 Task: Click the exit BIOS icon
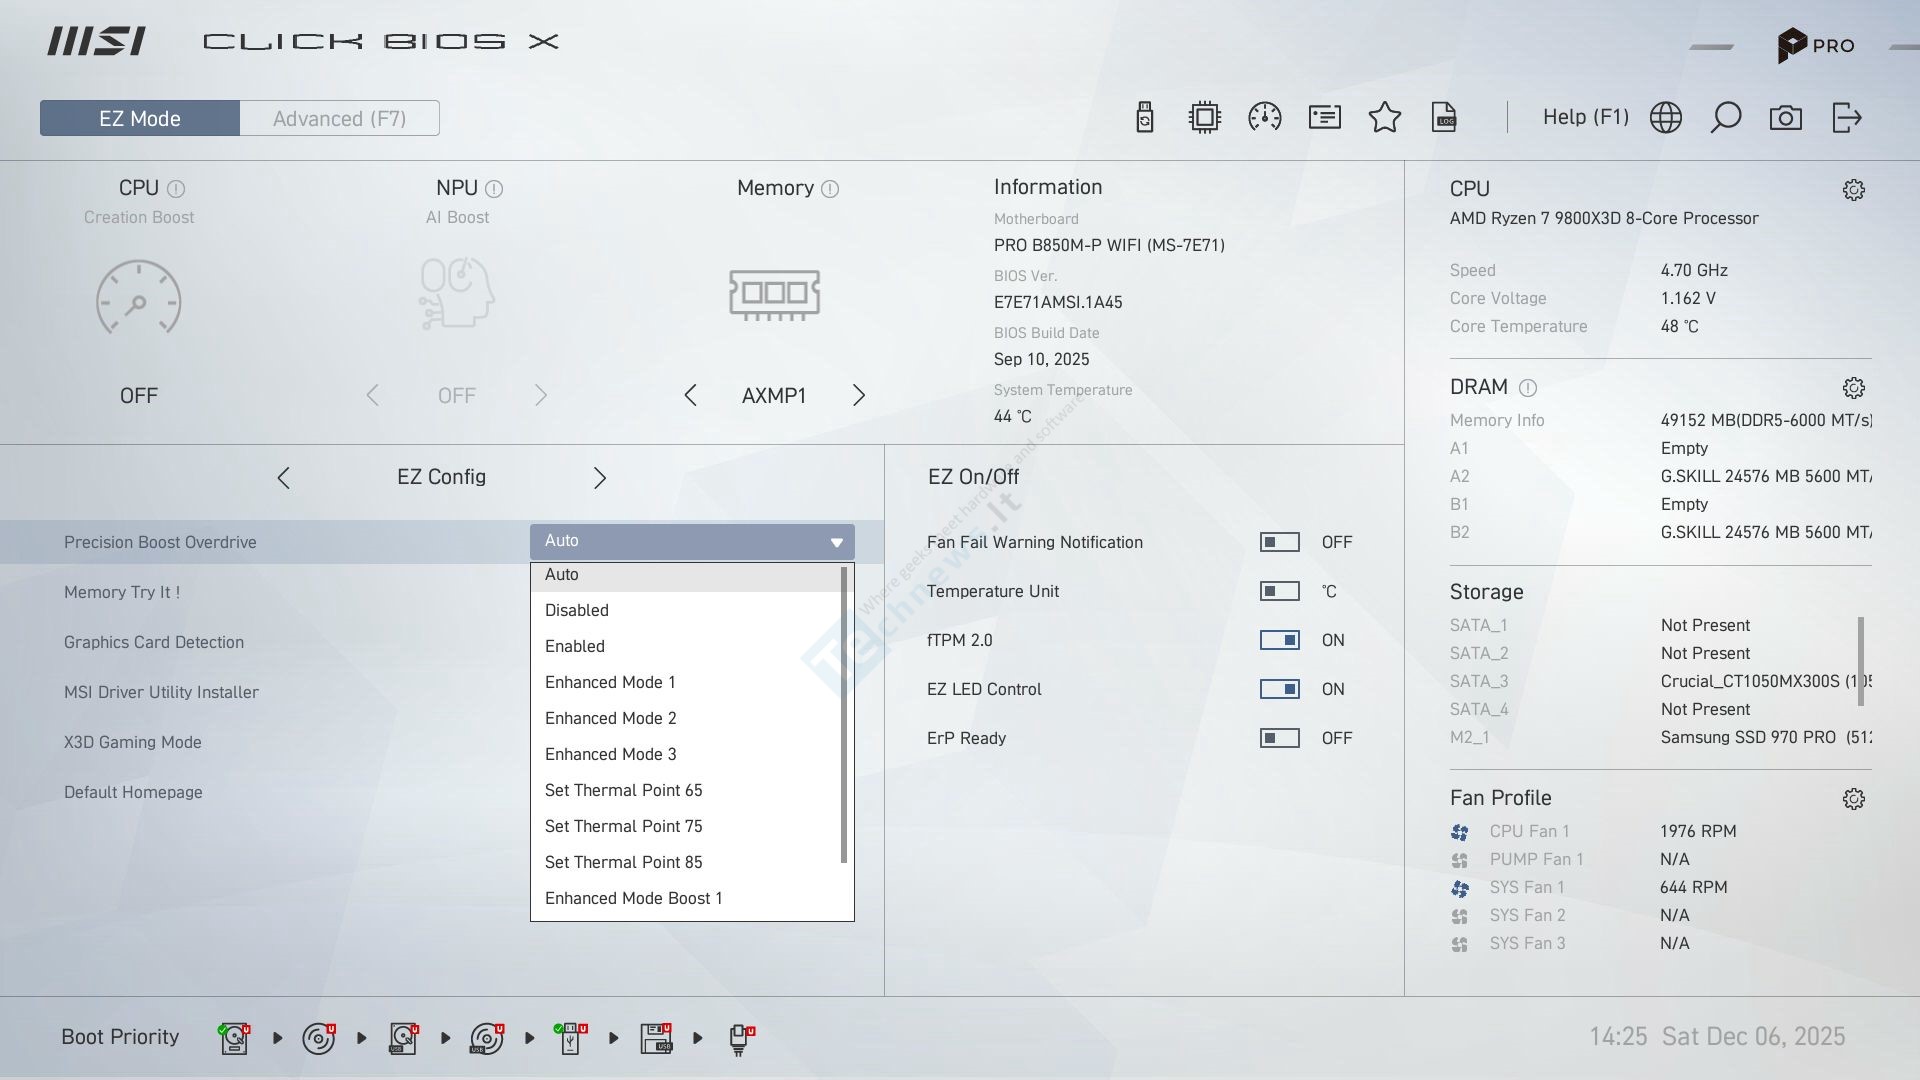(1847, 118)
